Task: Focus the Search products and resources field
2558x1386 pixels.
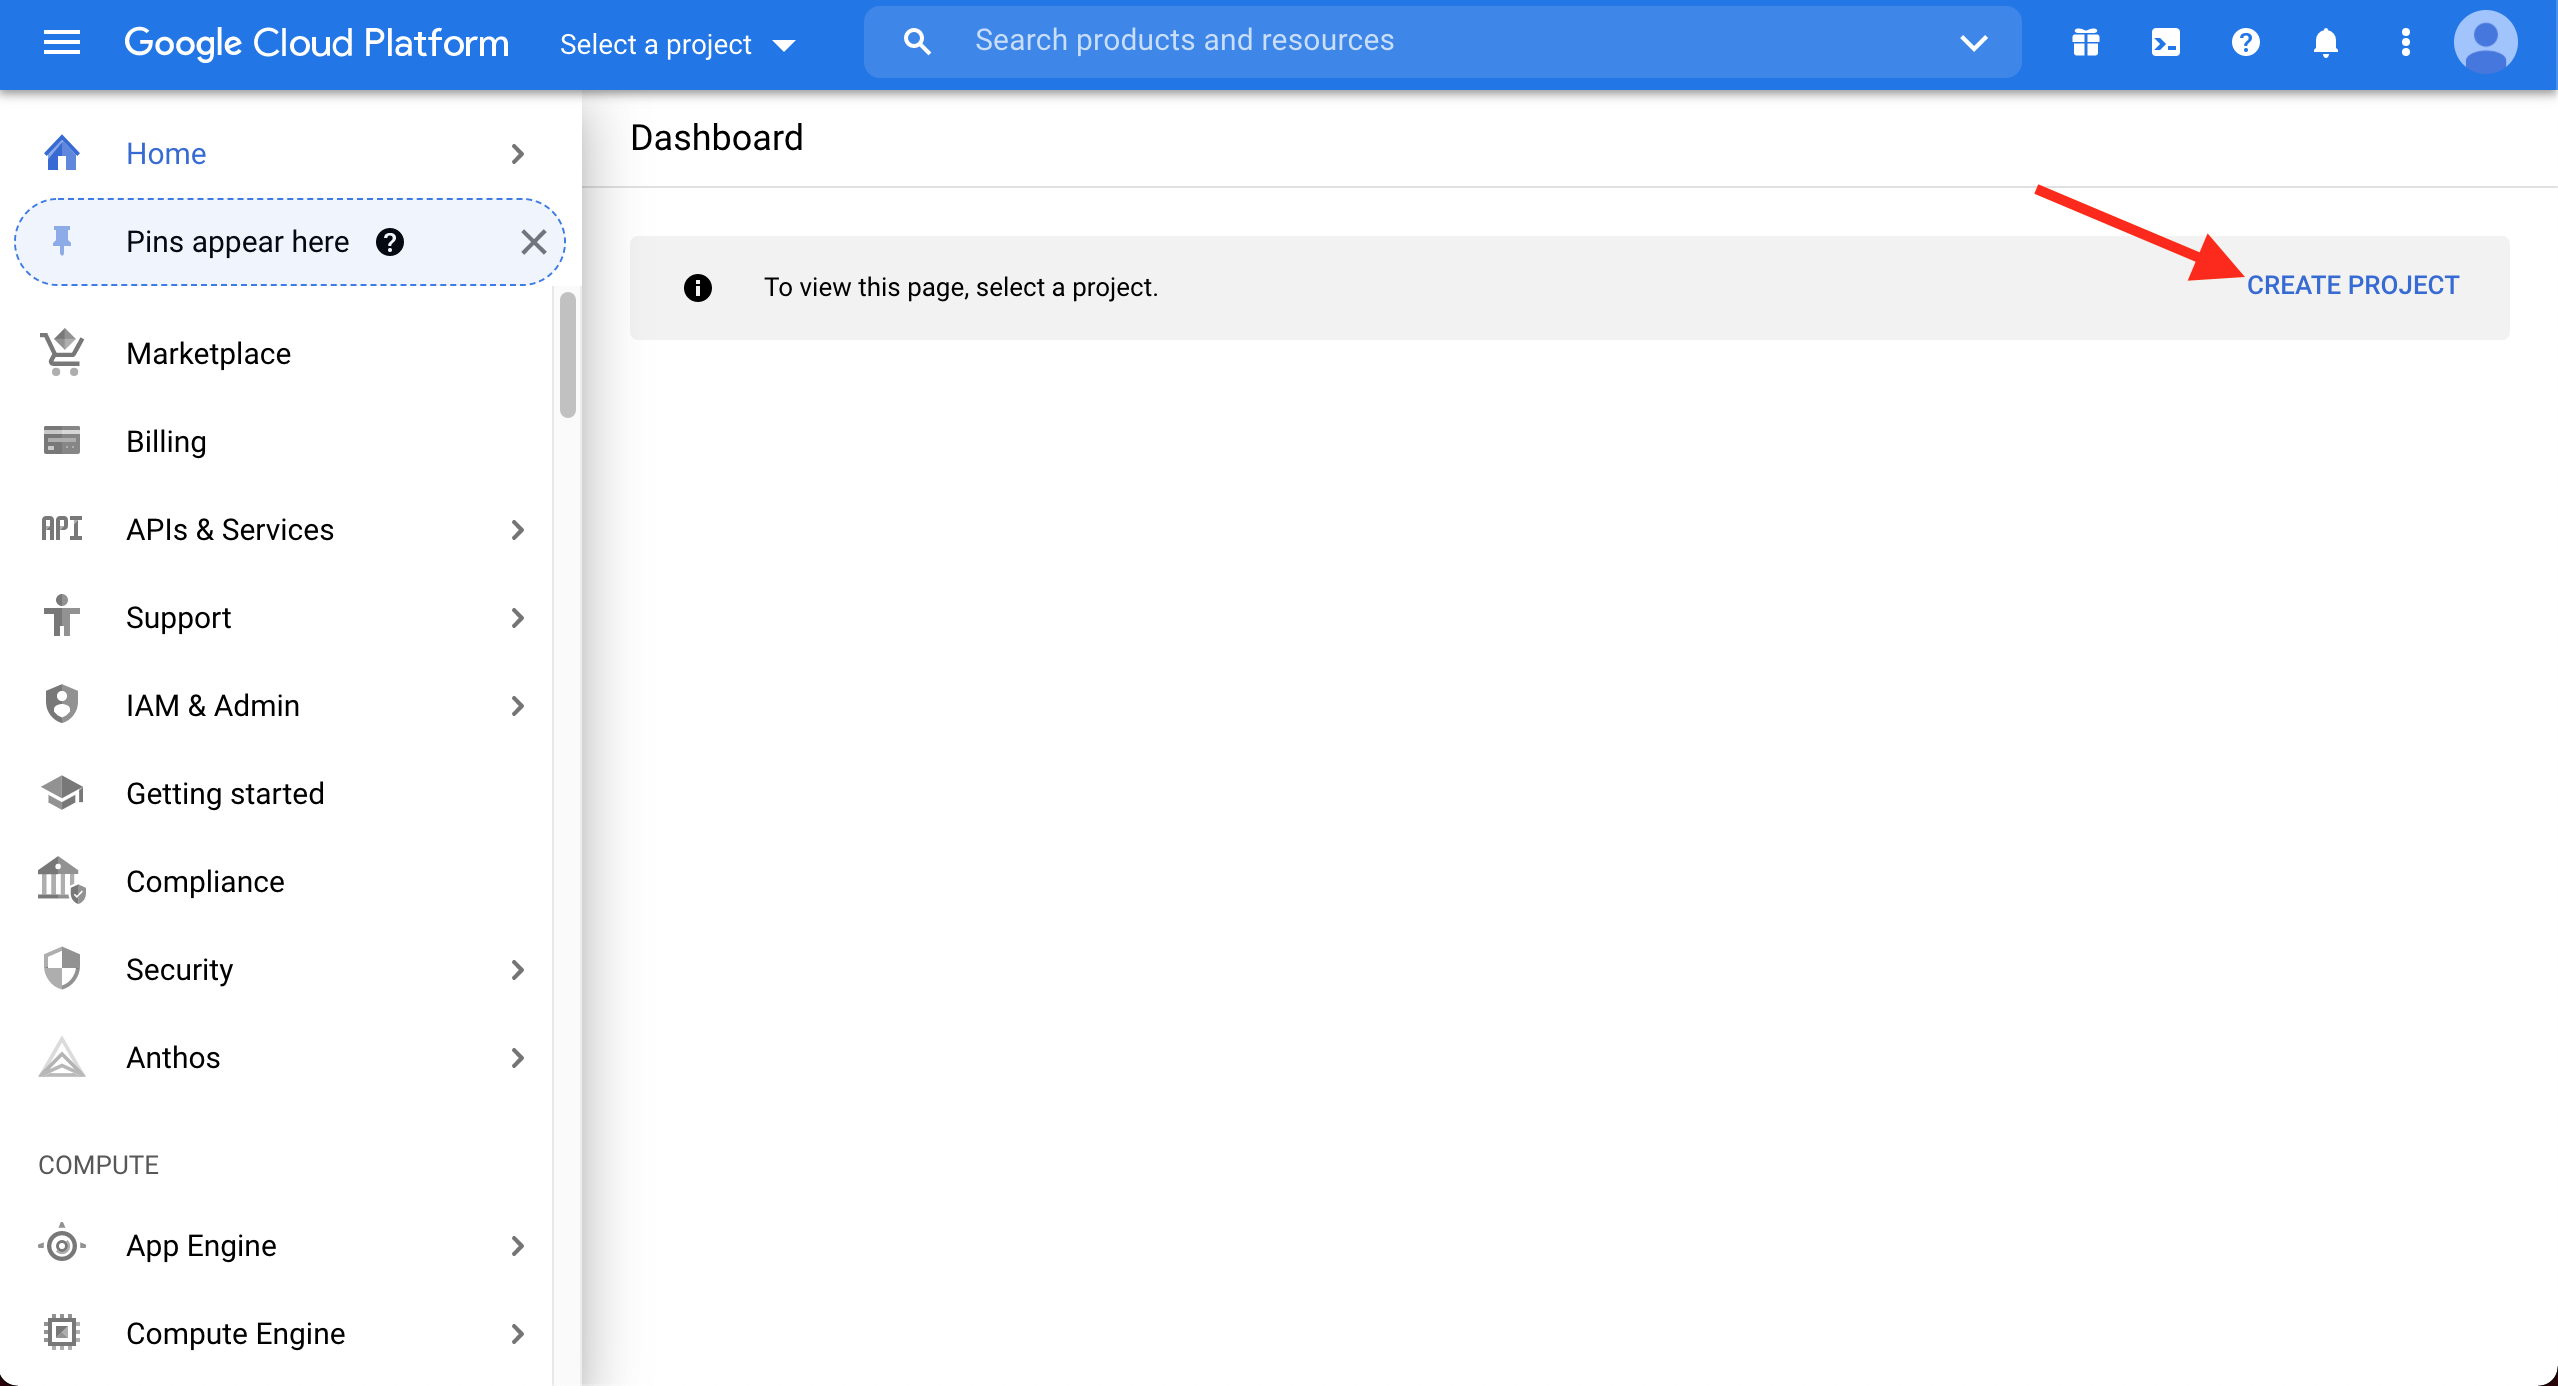Action: tap(1442, 42)
